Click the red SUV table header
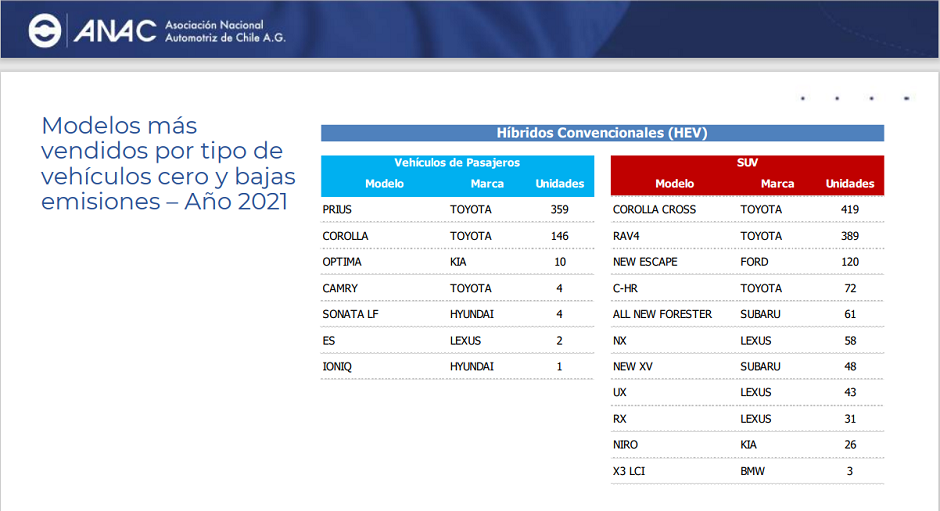940x511 pixels. (x=746, y=163)
